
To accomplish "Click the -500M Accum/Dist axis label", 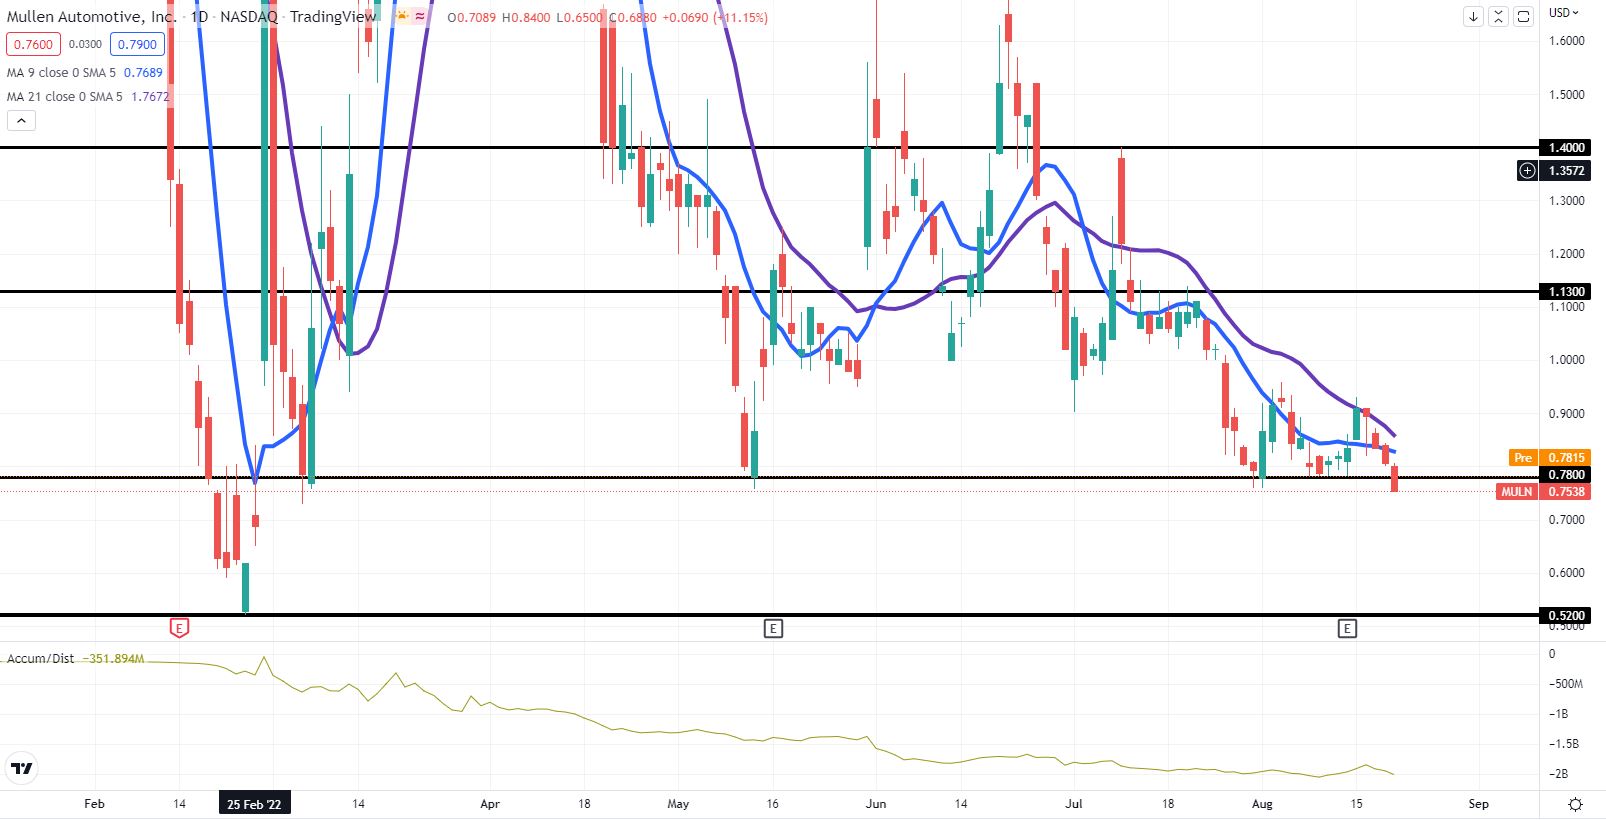I will click(1566, 684).
